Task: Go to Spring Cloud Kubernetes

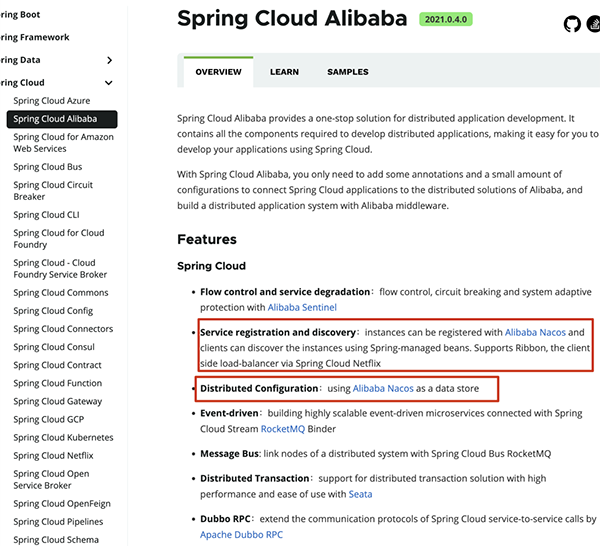Action: point(64,437)
